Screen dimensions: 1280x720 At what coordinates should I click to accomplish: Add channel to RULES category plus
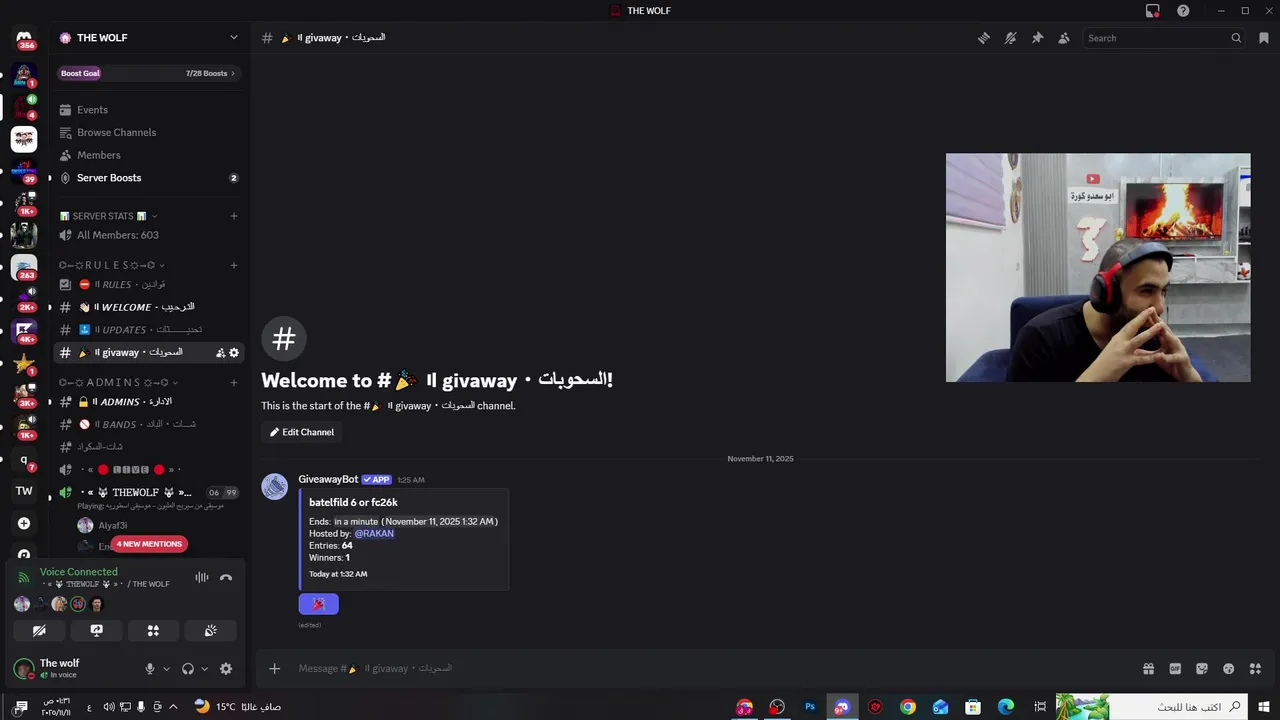tap(234, 265)
